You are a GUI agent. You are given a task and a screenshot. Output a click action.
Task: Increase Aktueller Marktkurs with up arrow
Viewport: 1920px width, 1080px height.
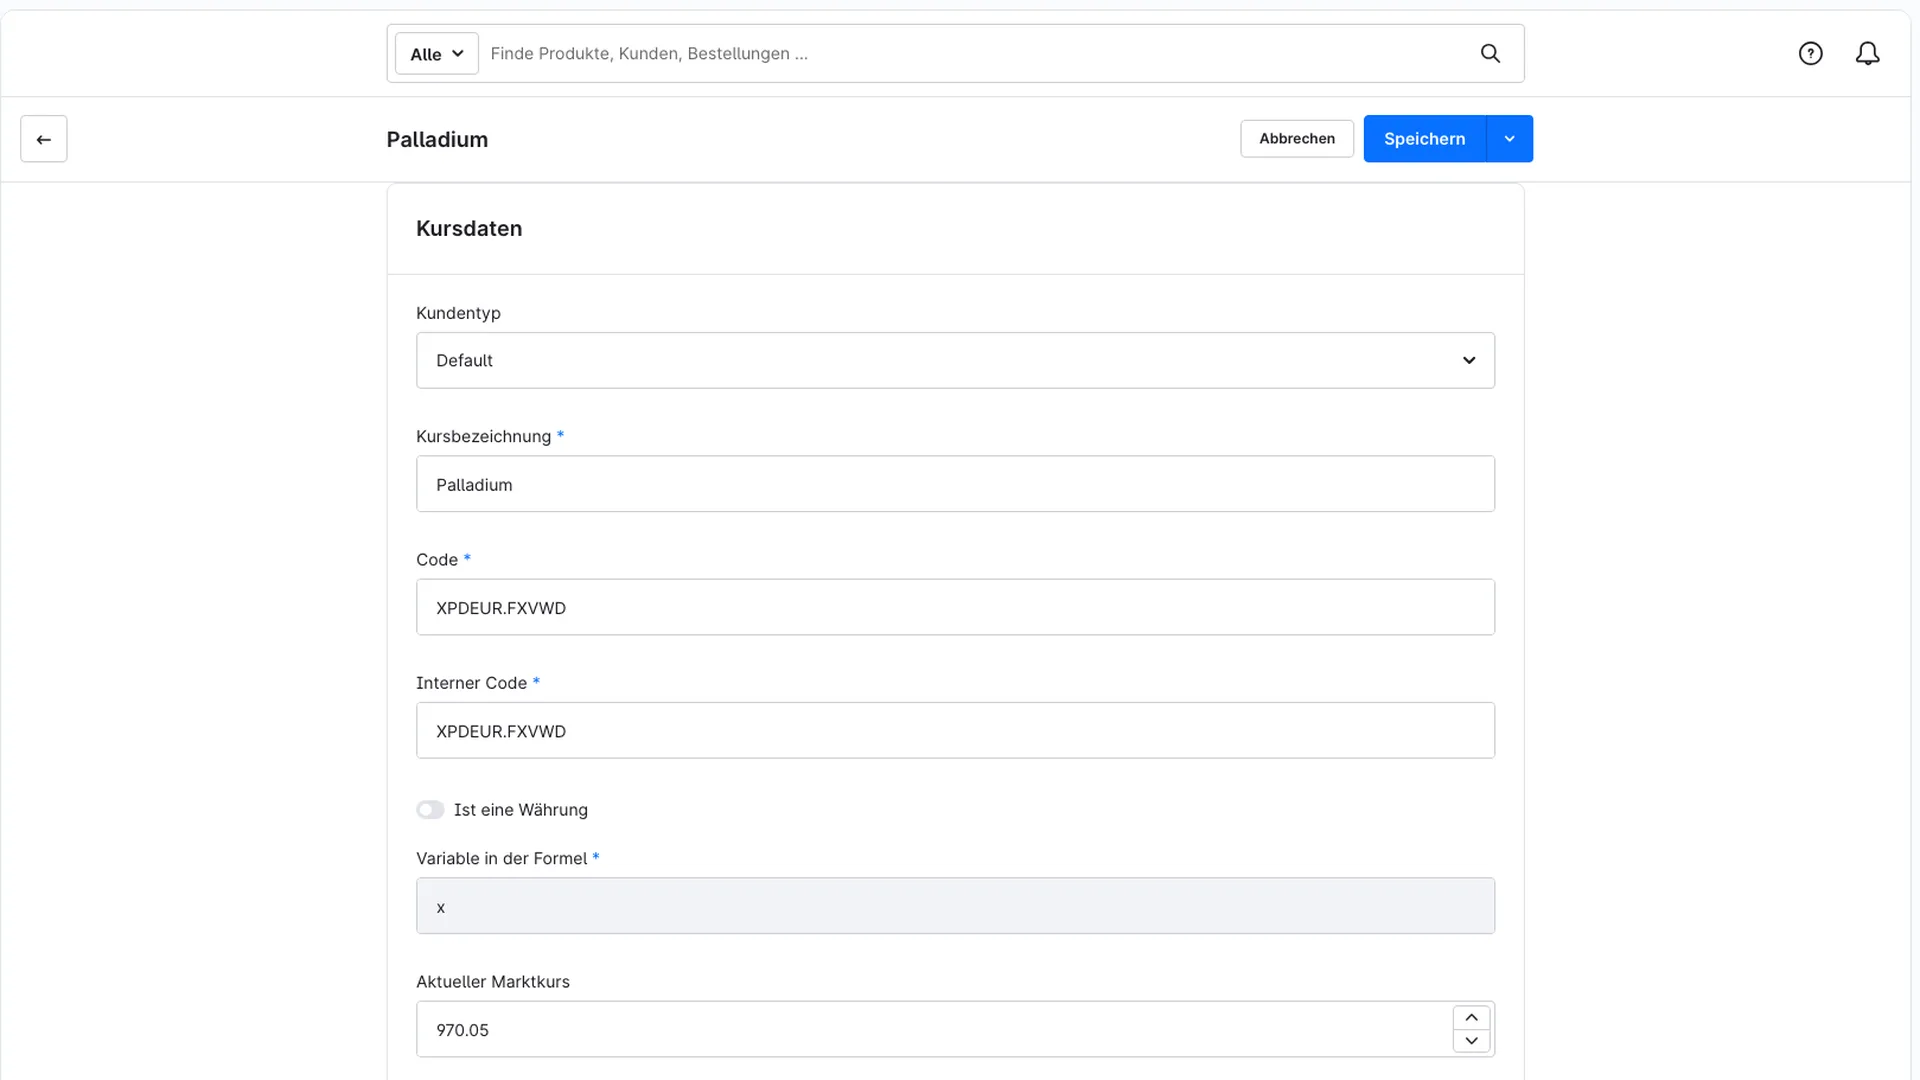tap(1471, 1018)
